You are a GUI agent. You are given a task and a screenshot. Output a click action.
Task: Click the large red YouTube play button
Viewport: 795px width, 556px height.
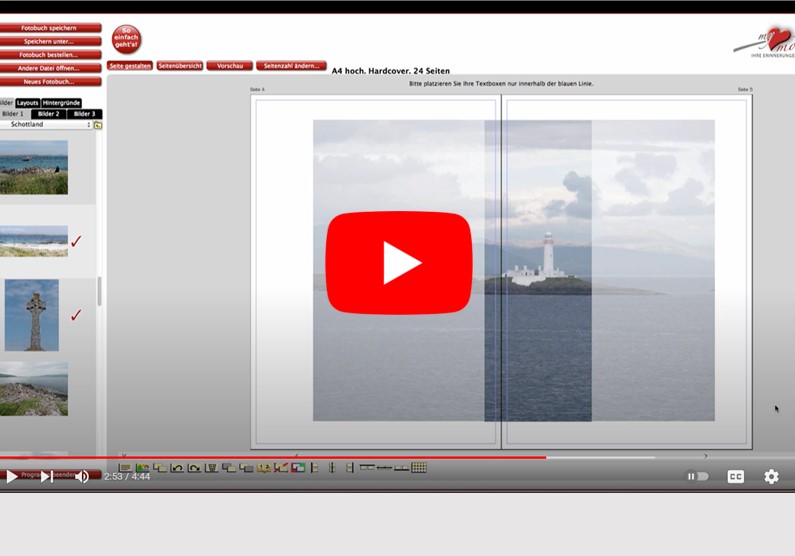398,263
